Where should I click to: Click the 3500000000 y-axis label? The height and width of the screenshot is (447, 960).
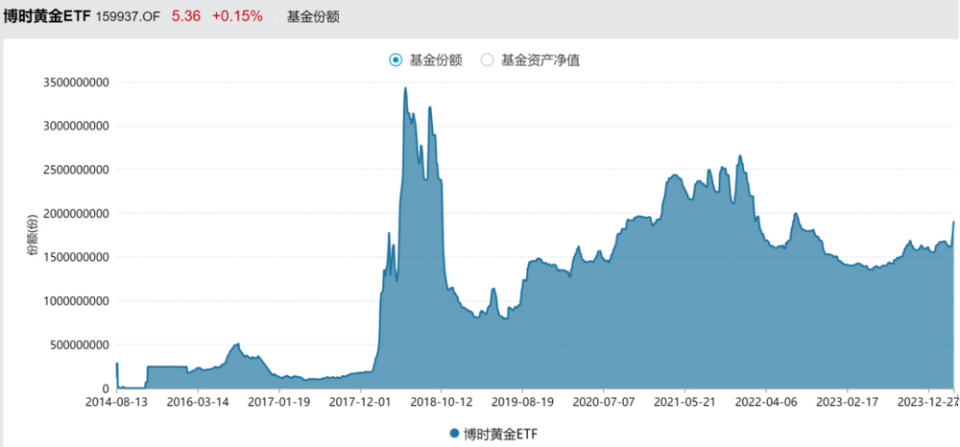coord(76,82)
